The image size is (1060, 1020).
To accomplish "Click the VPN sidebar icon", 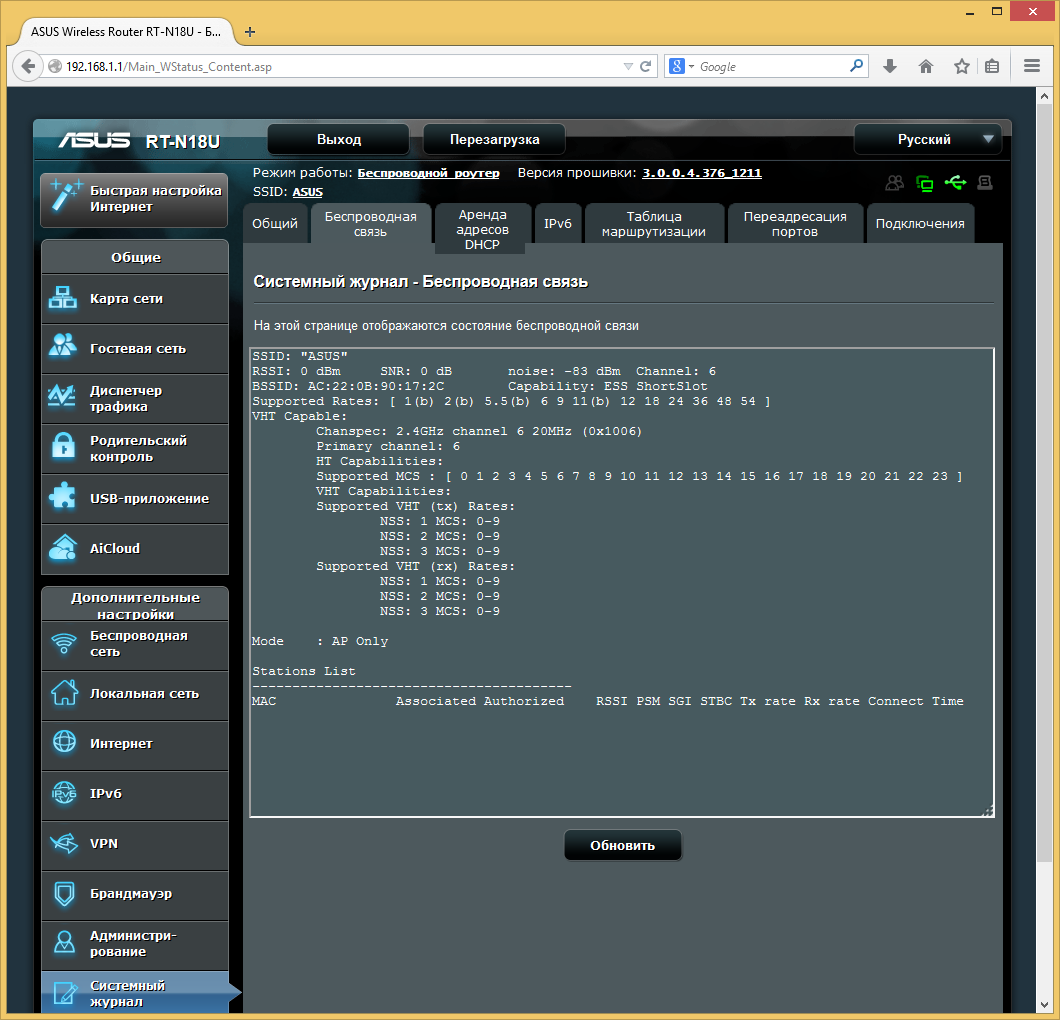I will pos(64,843).
